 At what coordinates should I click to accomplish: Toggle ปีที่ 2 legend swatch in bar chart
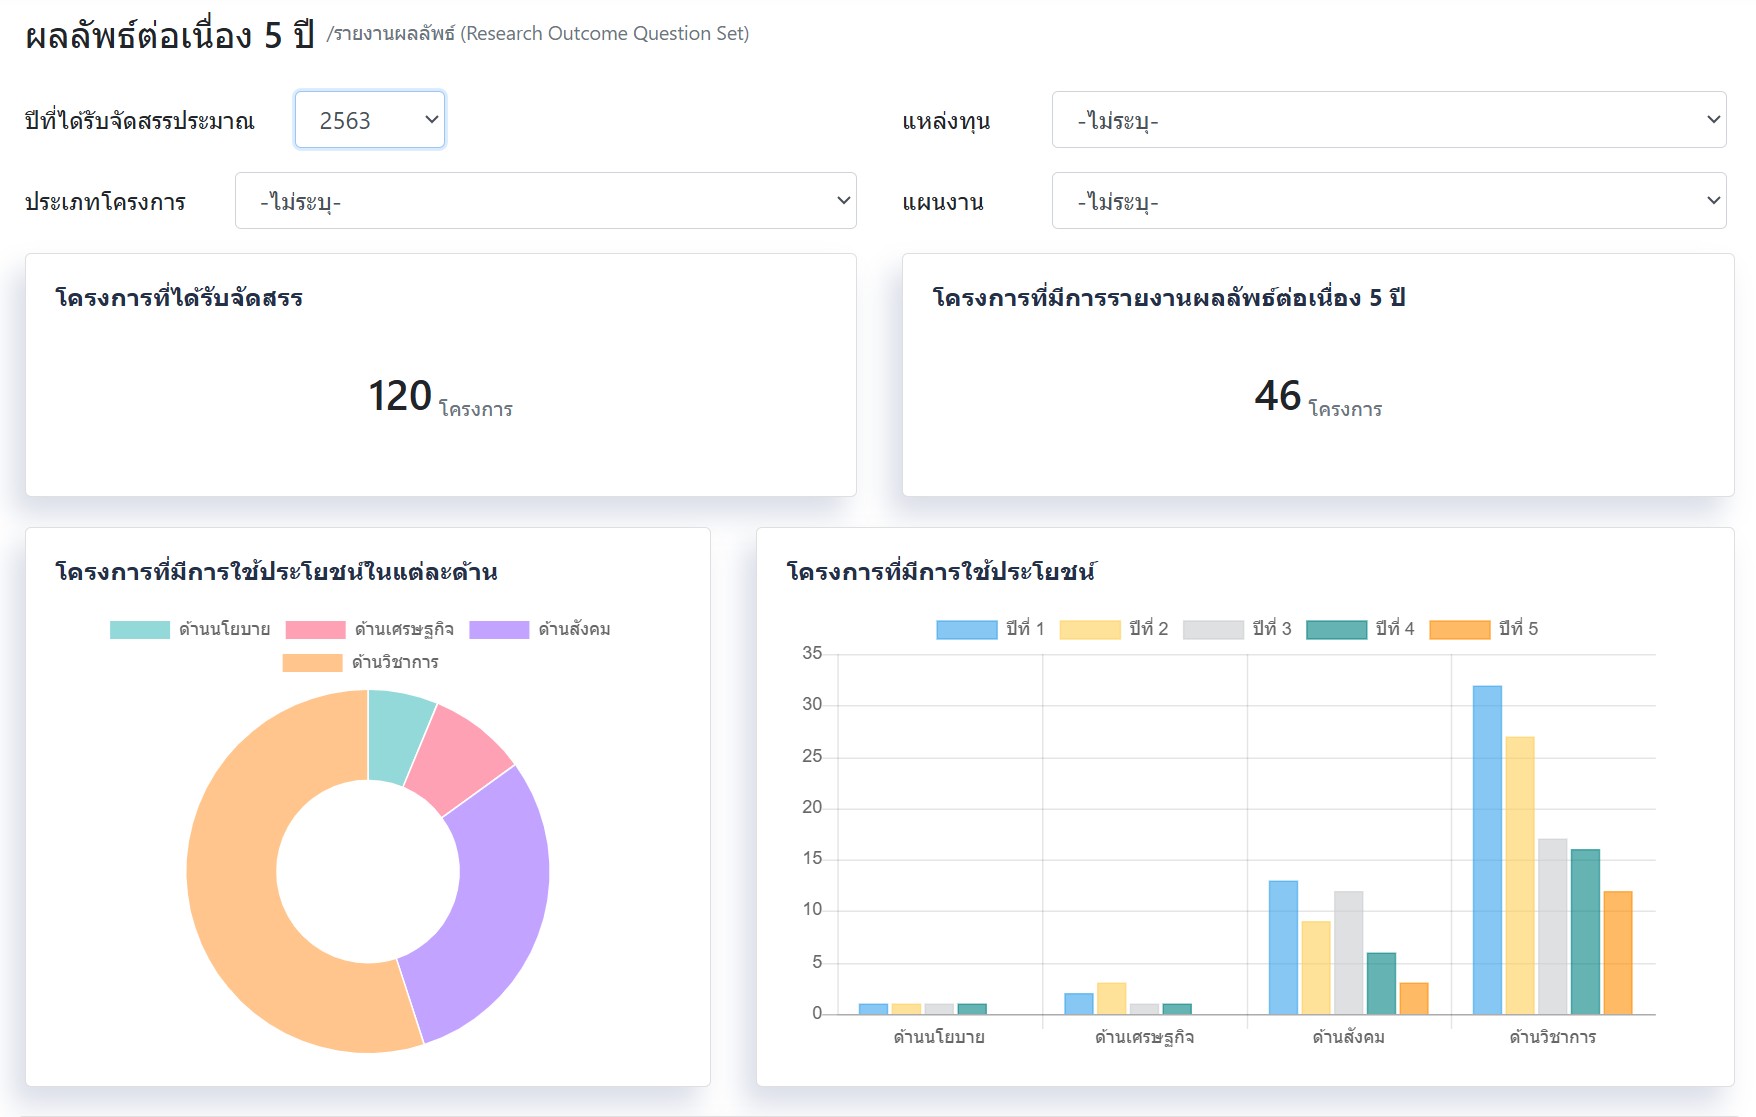1090,629
